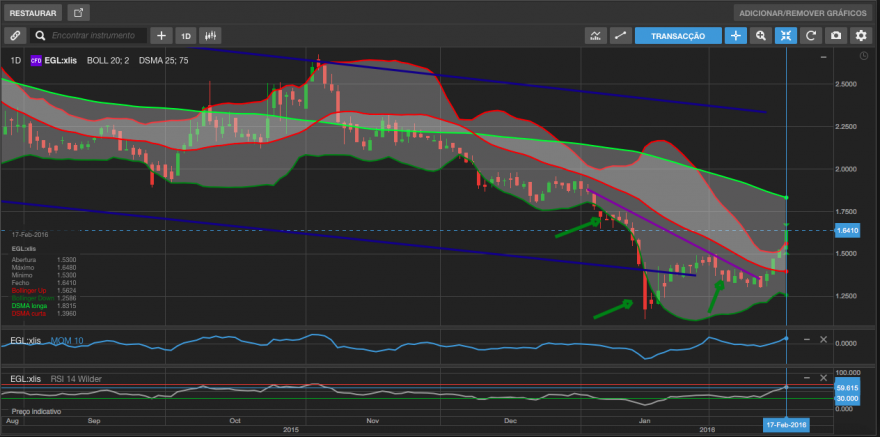Collapse the RSI 14 Wilder panel

[x=806, y=378]
